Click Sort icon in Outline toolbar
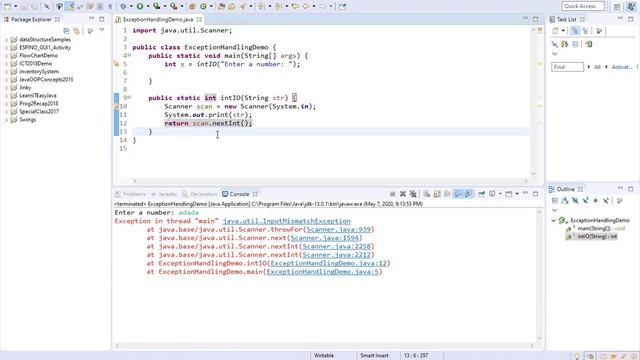640x360 pixels. click(x=565, y=200)
